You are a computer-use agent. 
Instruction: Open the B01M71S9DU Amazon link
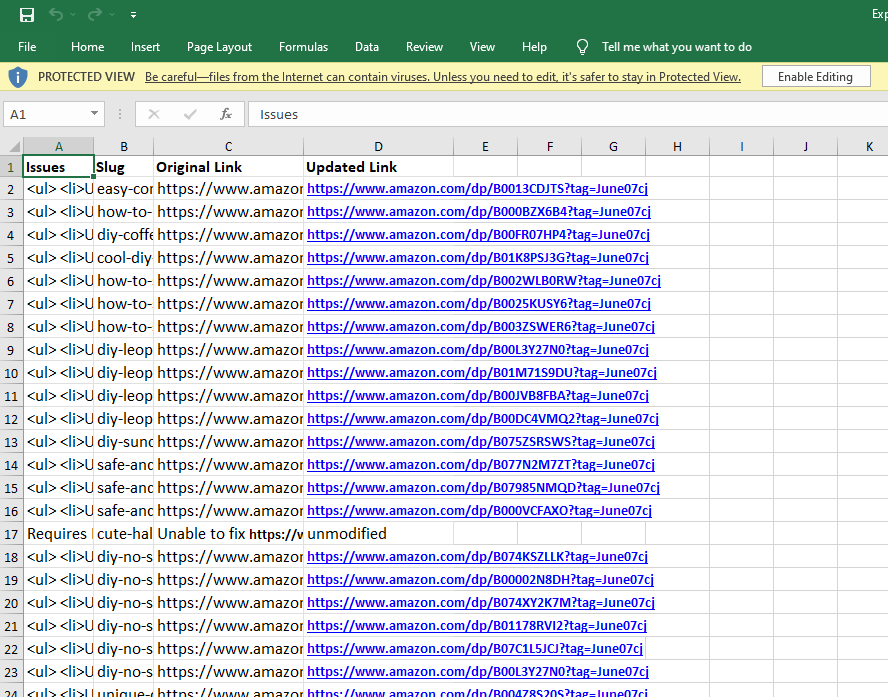[x=481, y=373]
